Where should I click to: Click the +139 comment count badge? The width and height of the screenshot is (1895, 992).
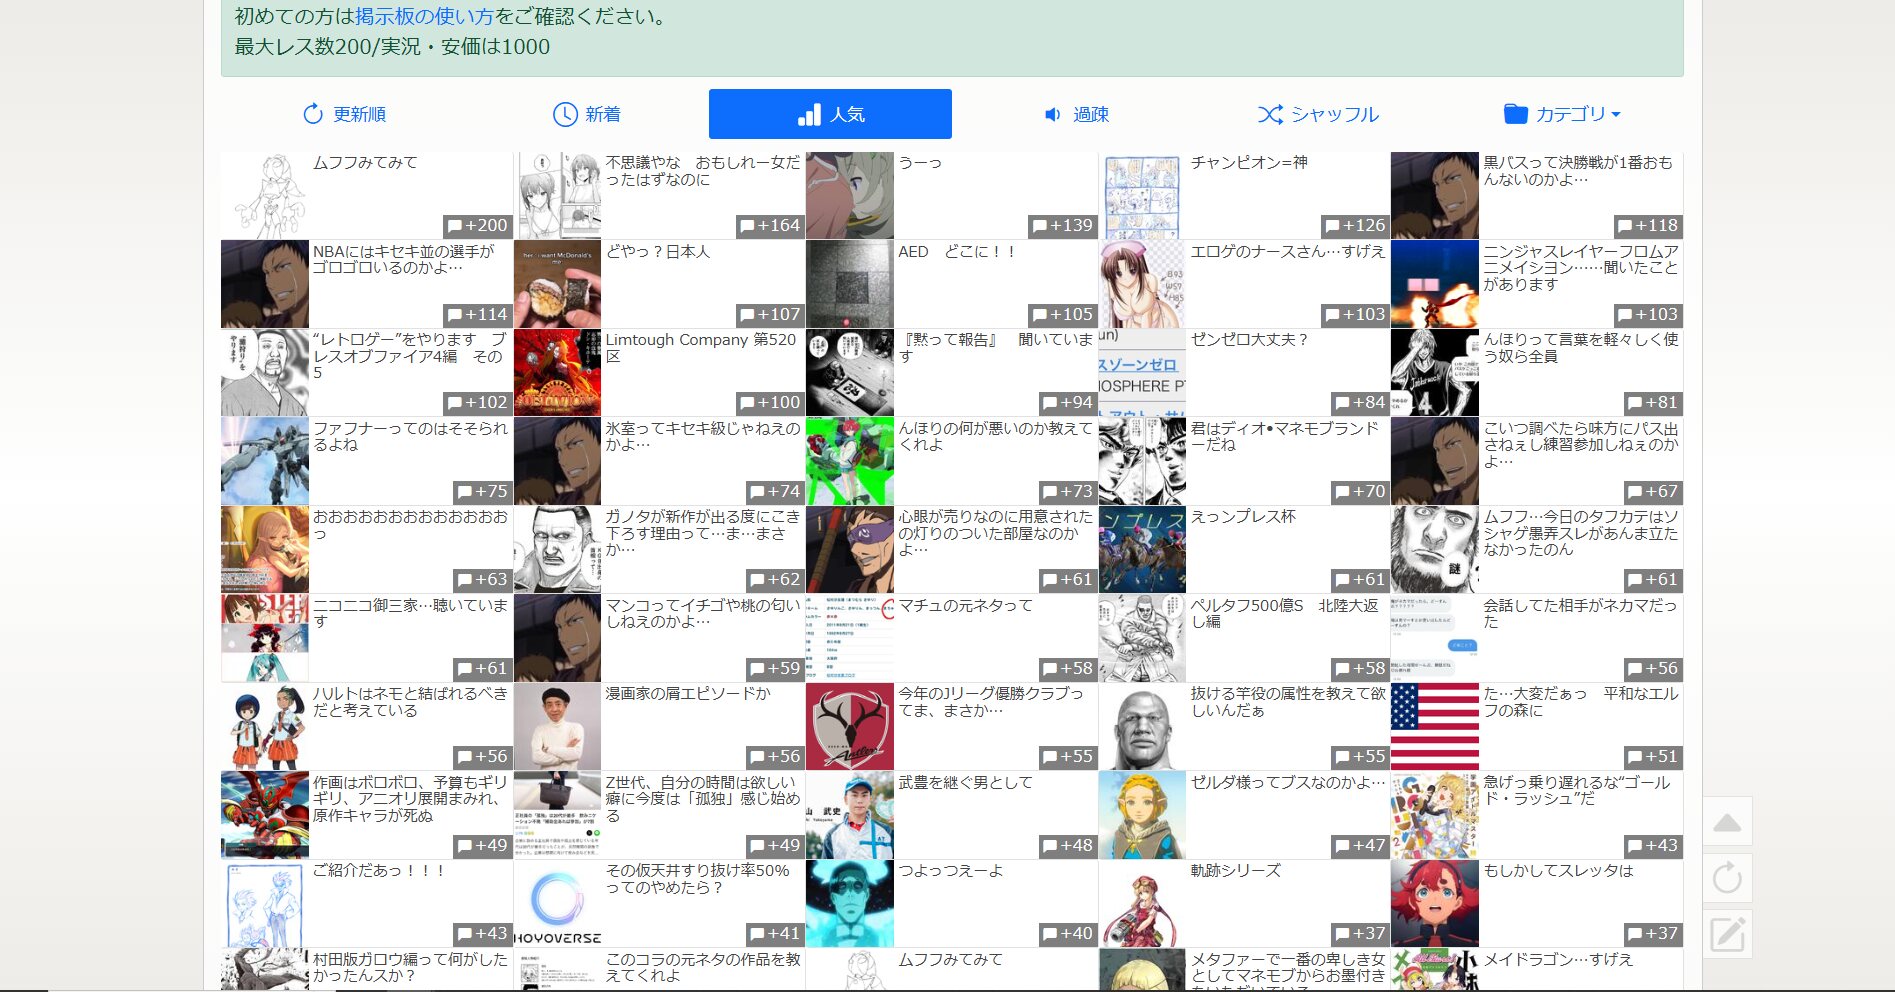click(1062, 226)
